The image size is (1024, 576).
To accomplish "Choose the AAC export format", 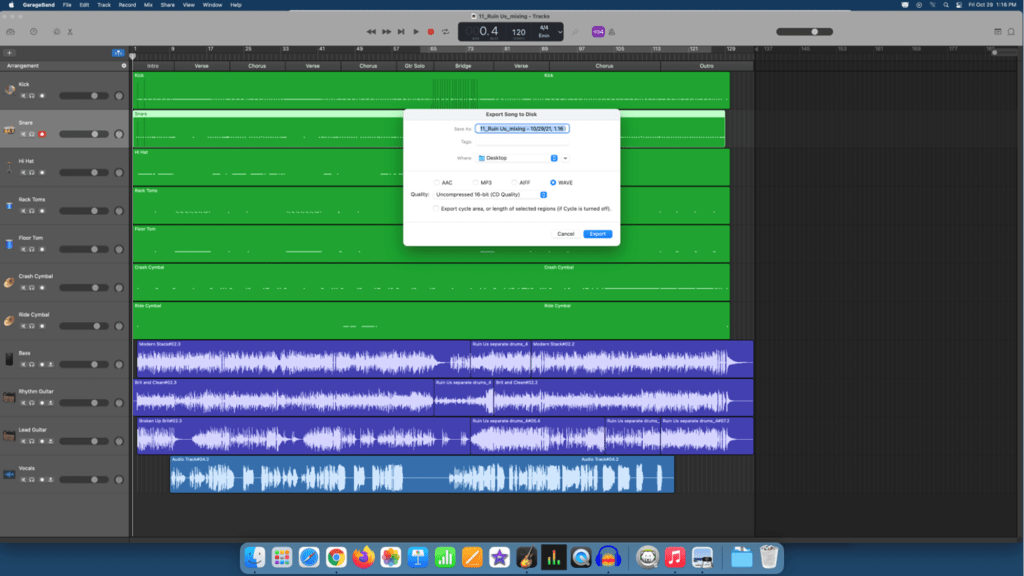I will coord(438,182).
